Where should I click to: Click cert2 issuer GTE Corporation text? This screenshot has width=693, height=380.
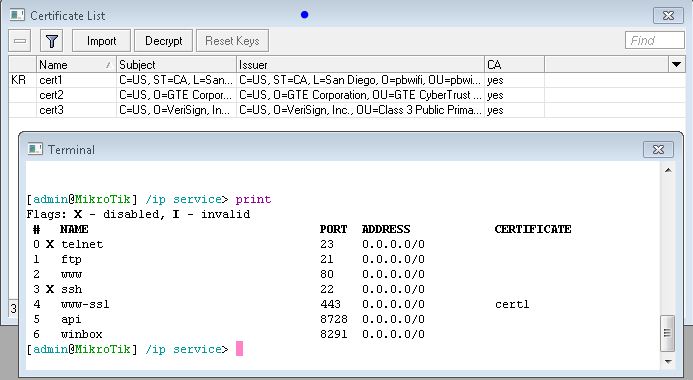(x=360, y=95)
